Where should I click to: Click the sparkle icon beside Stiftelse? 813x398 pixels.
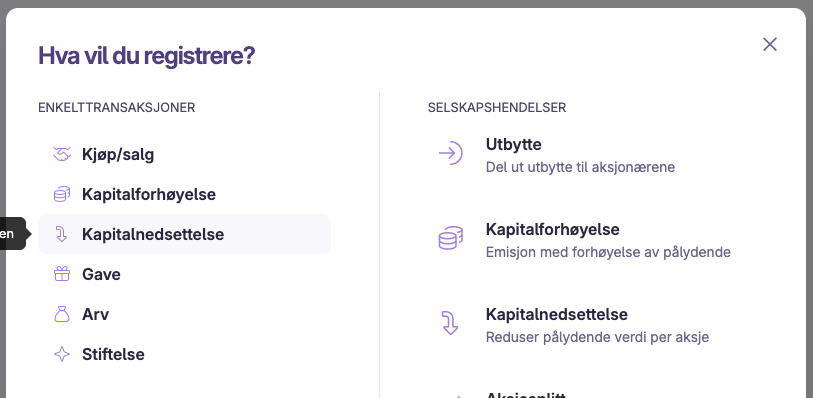[62, 354]
